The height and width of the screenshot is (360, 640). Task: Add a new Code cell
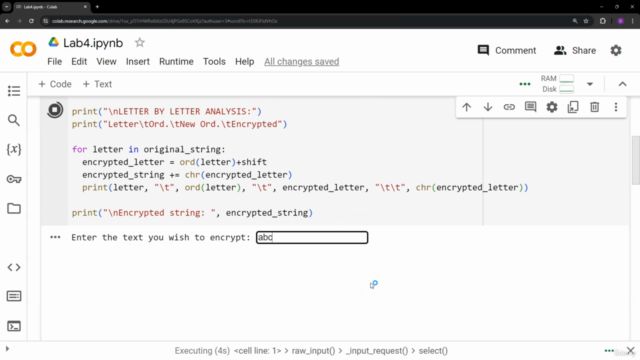55,84
